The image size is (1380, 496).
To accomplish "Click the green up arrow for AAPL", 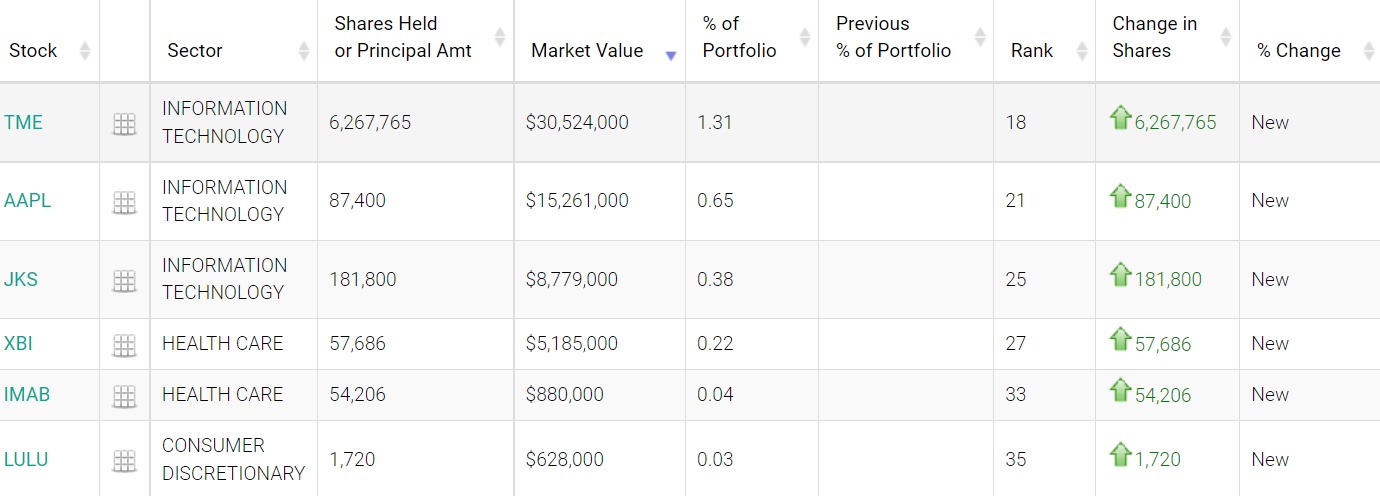I will [x=1120, y=197].
